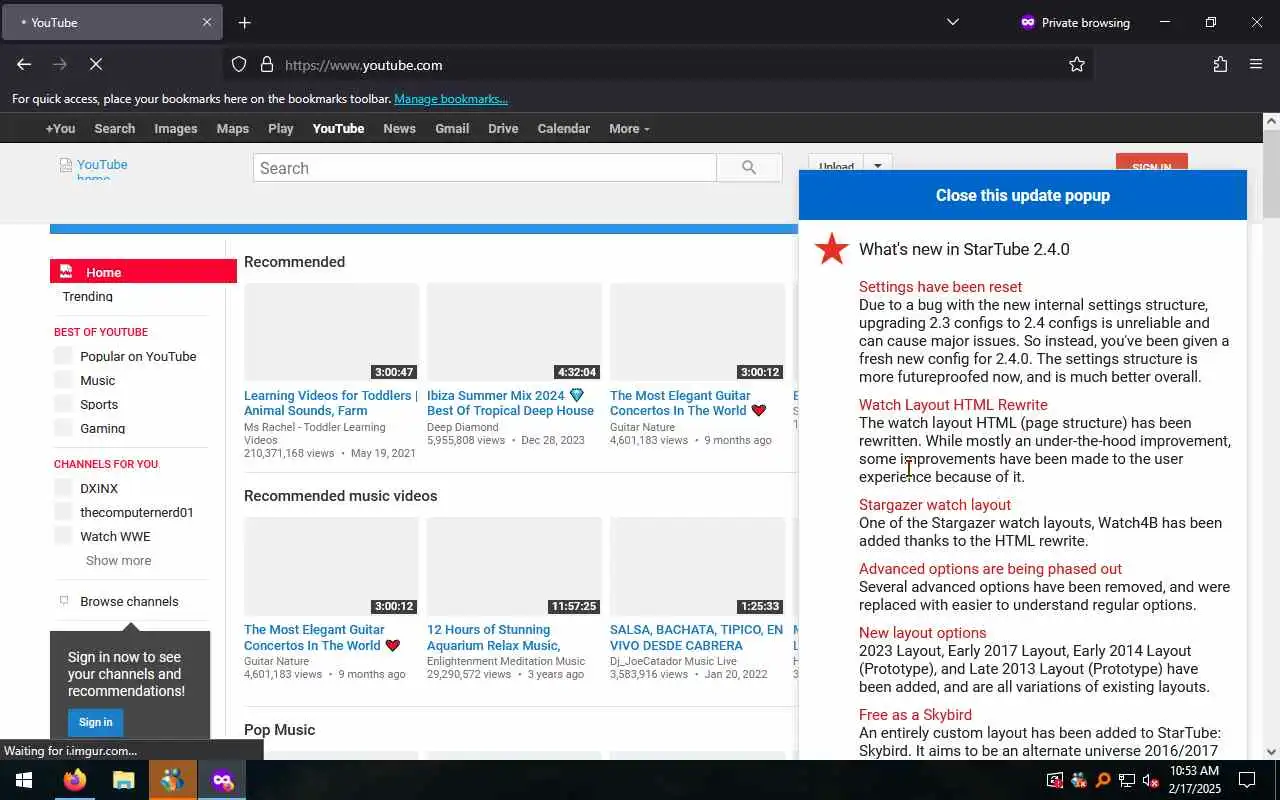
Task: Open File Explorer from the taskbar
Action: 123,780
